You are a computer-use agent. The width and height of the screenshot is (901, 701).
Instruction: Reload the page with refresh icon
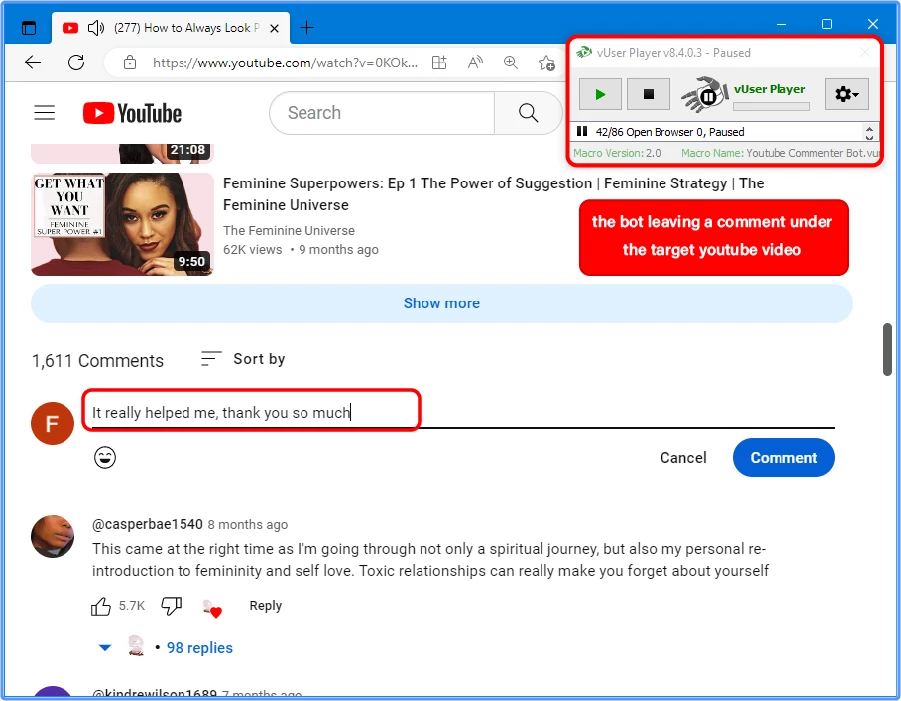point(76,62)
